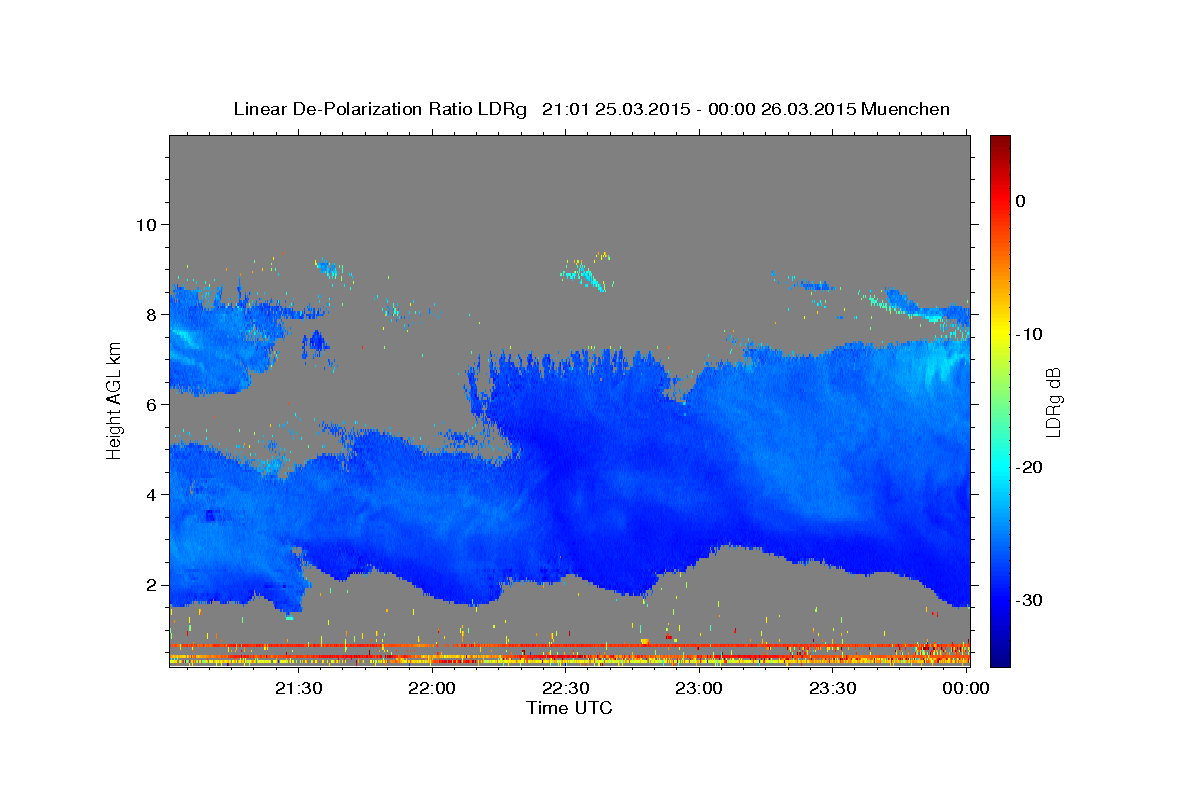This screenshot has width=1200, height=800.
Task: Click the colorbar value 0 label
Action: tap(1020, 201)
